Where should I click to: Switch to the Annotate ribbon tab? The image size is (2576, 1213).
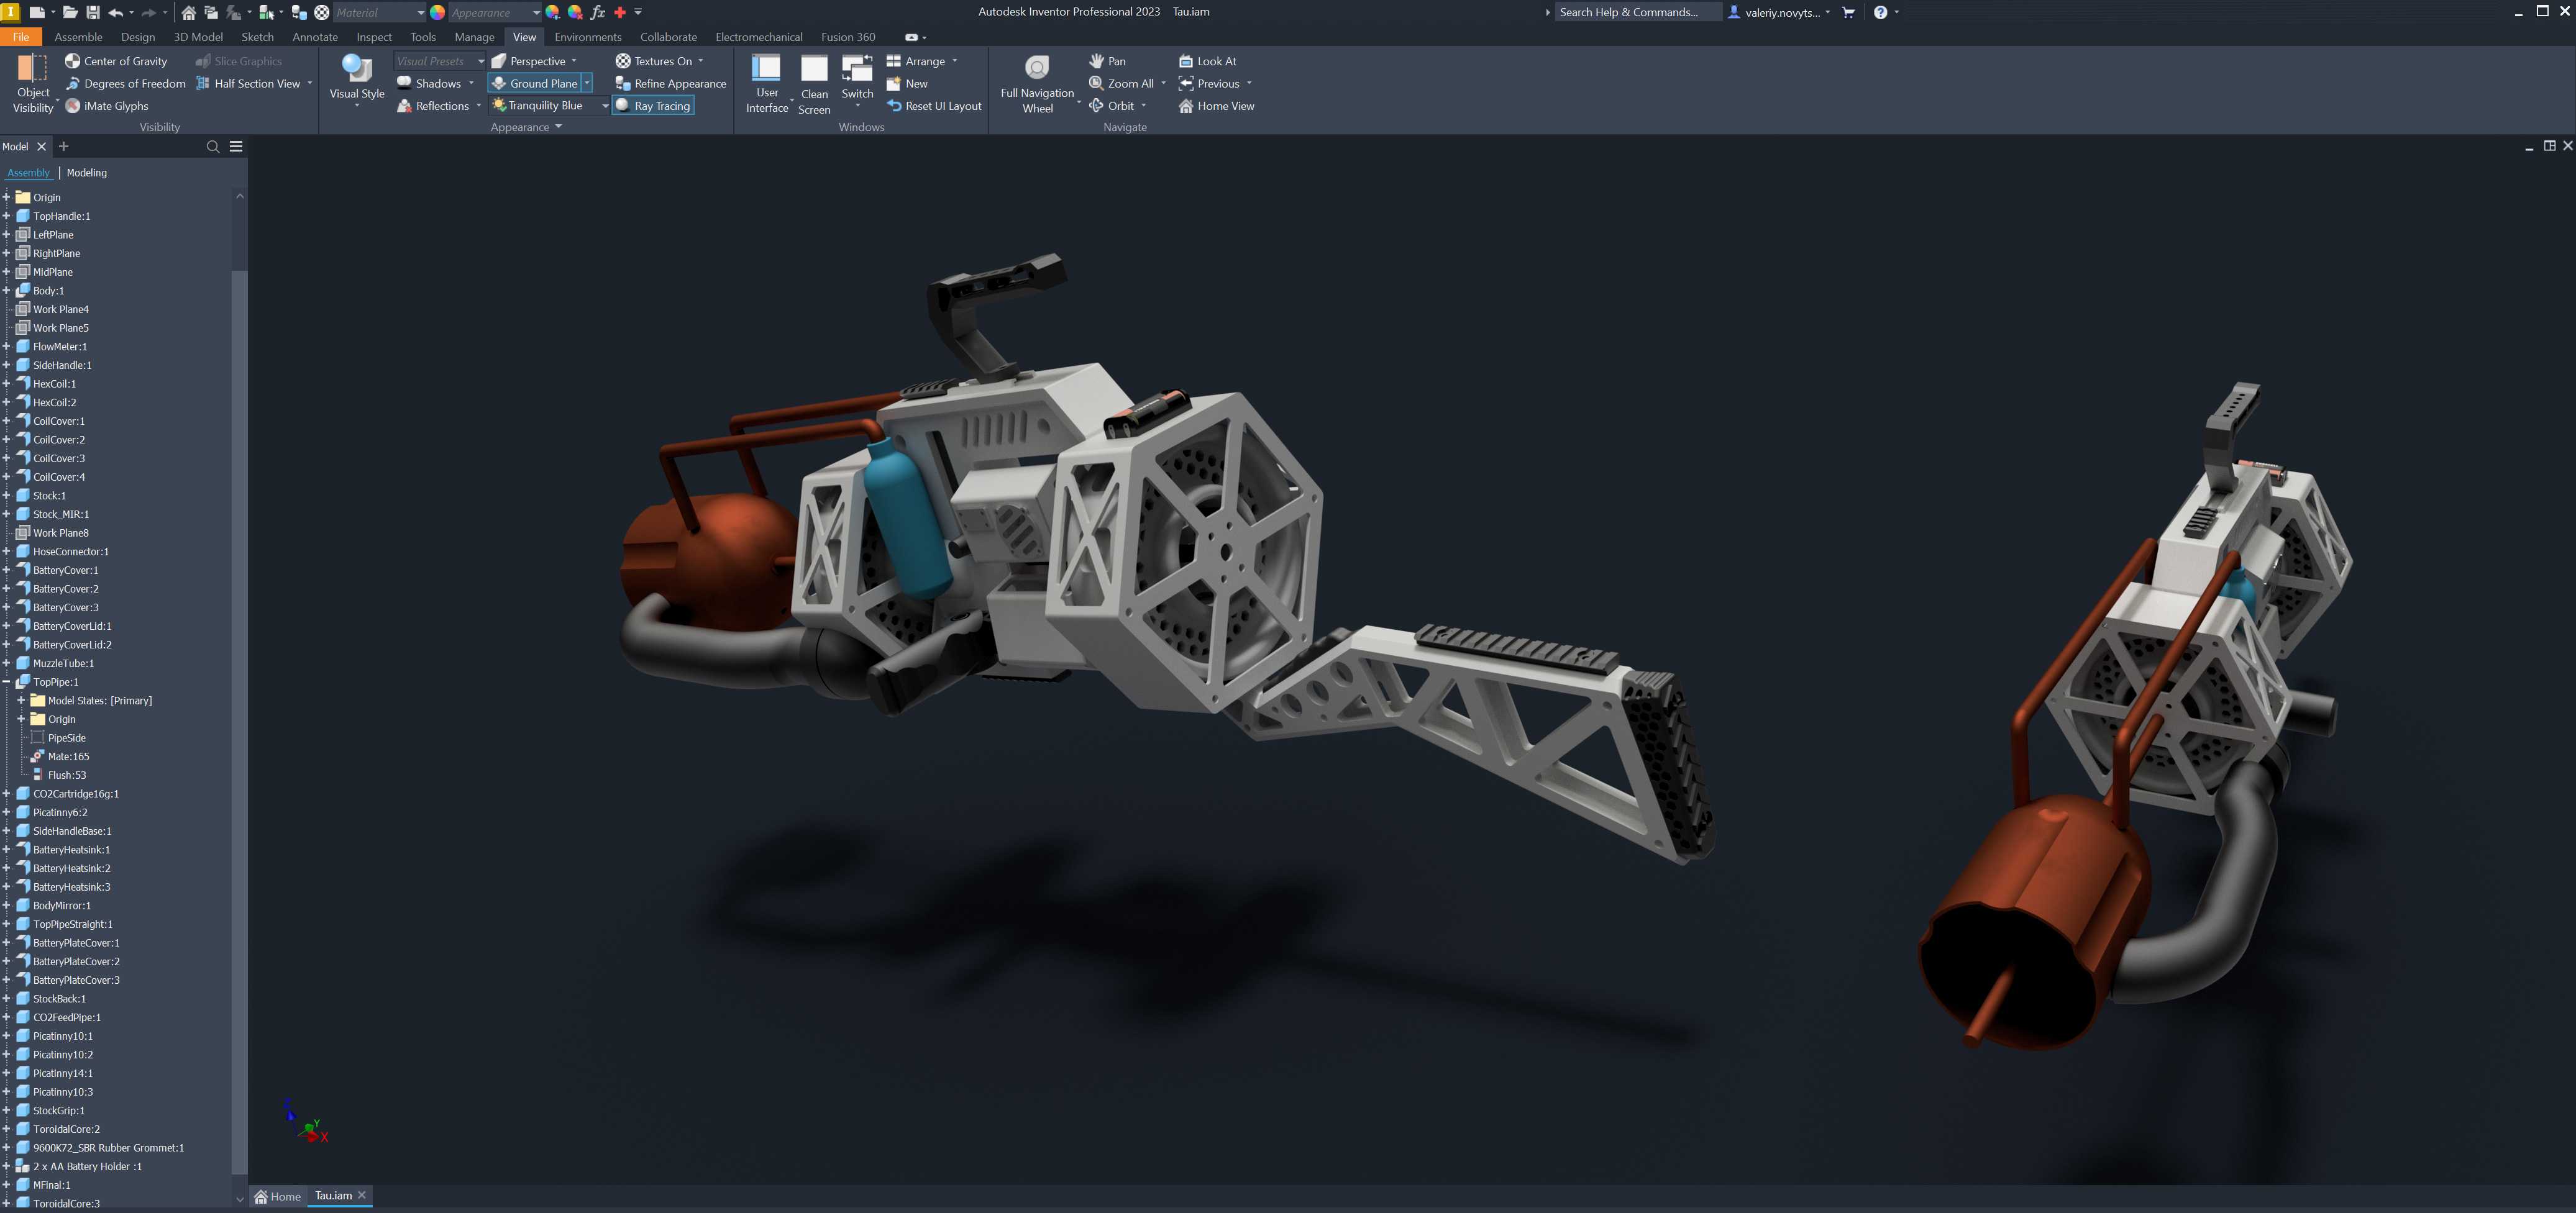[x=315, y=37]
